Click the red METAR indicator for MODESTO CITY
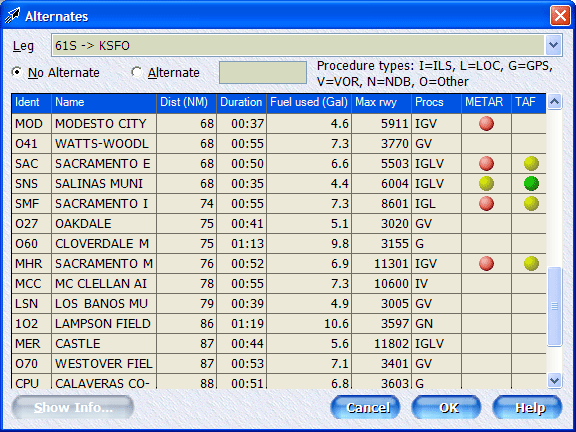Image resolution: width=576 pixels, height=432 pixels. (486, 123)
